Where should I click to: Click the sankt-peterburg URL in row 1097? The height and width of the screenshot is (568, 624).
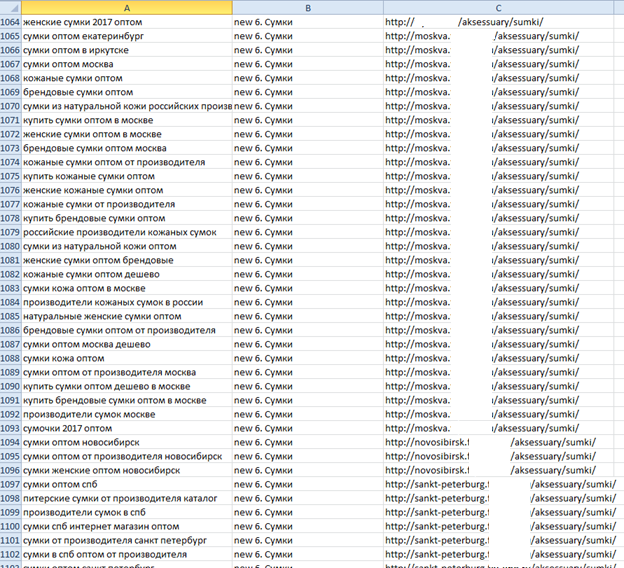500,484
